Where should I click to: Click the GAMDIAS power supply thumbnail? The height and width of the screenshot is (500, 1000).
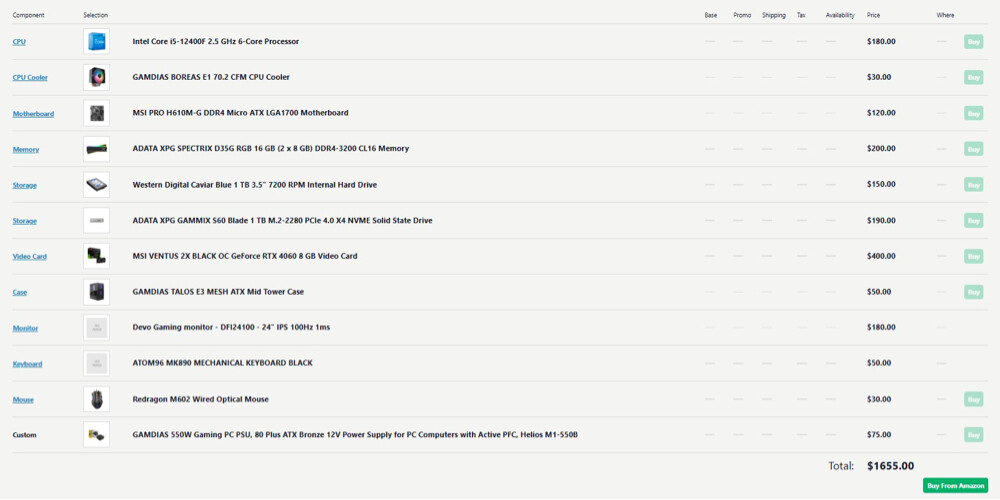click(96, 434)
